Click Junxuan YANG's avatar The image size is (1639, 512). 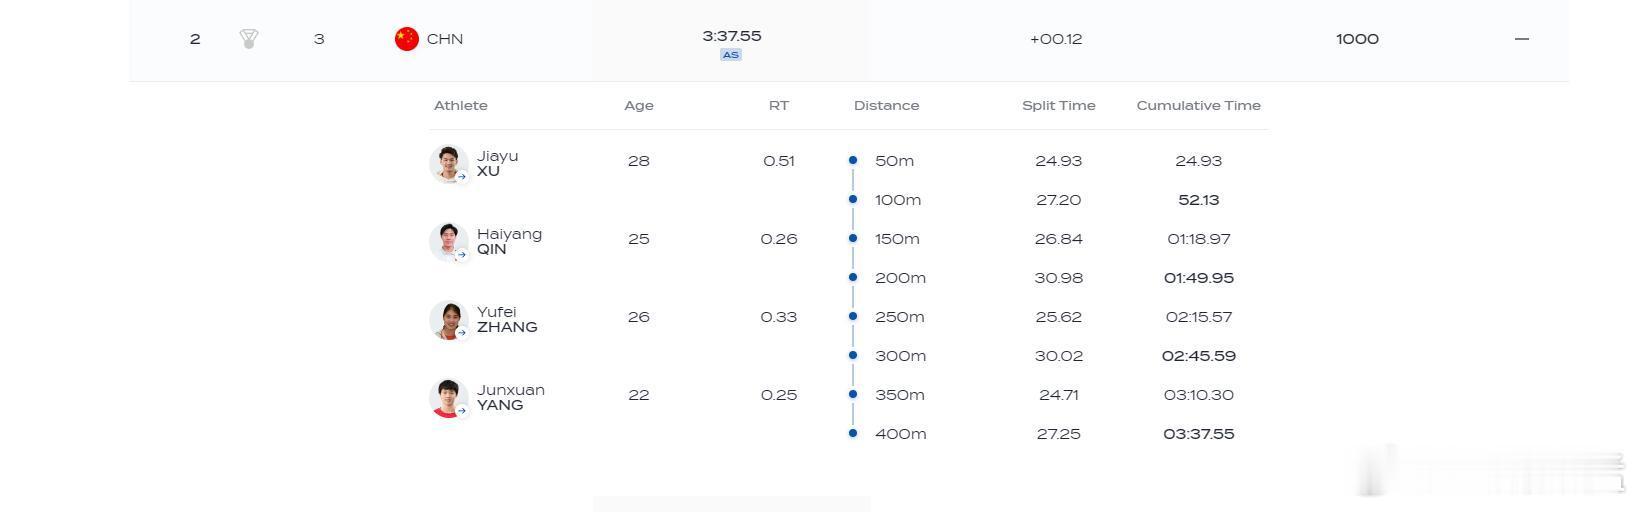[449, 398]
